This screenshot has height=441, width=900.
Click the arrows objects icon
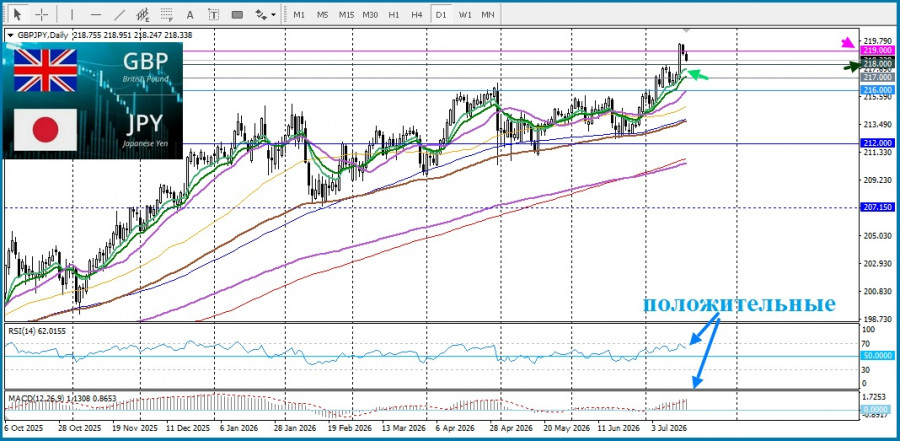coord(261,14)
